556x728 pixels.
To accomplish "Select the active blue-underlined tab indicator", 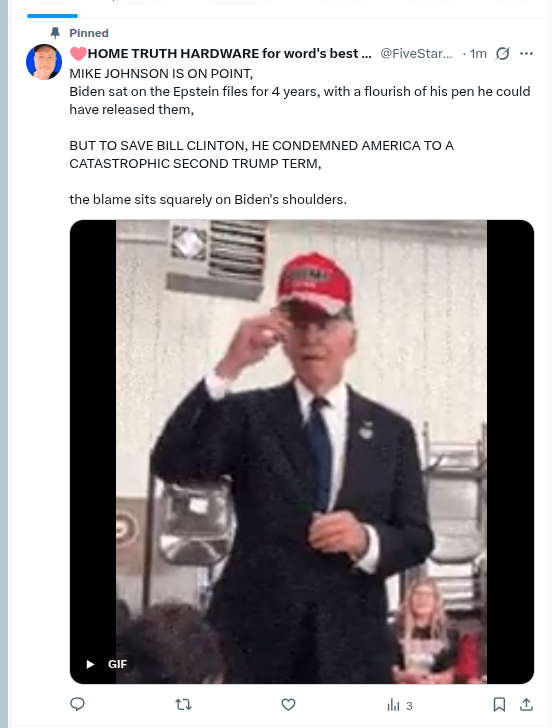I will click(x=52, y=16).
